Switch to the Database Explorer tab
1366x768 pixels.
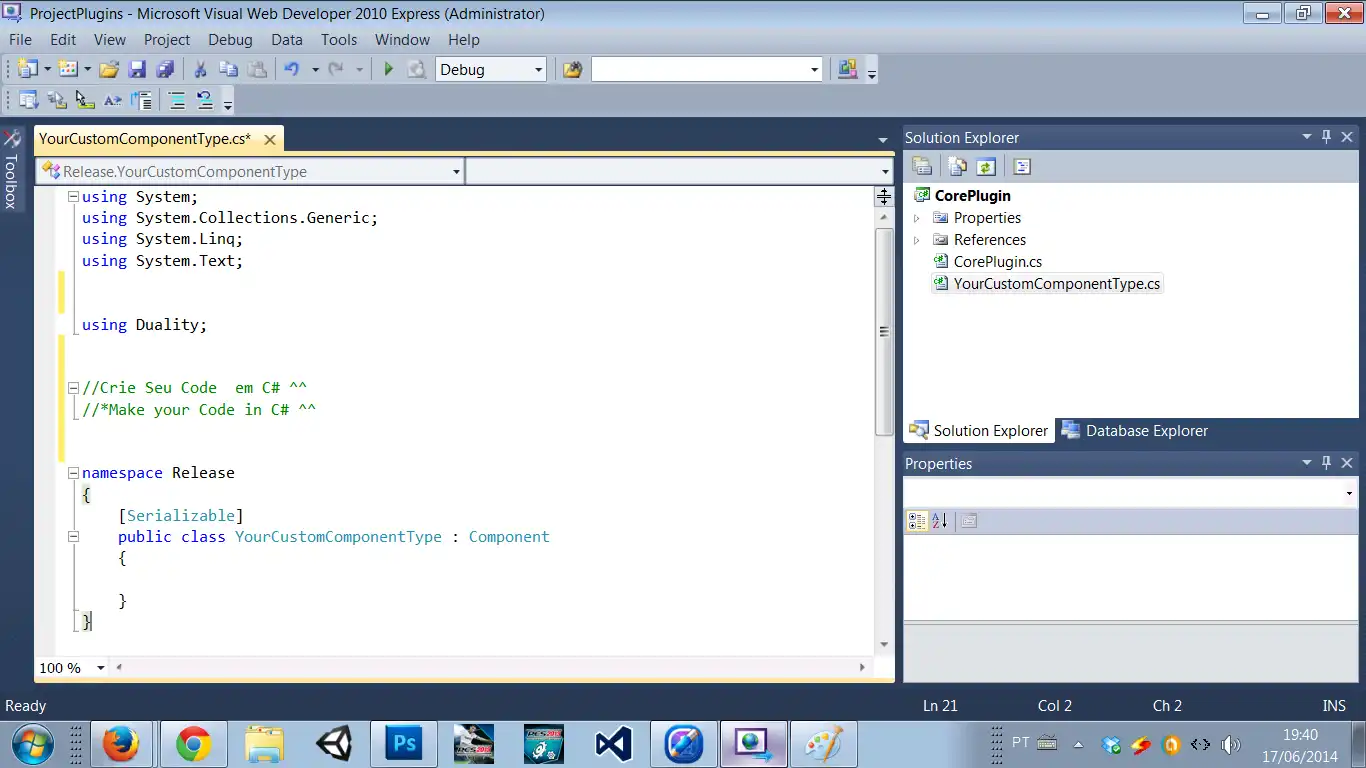point(1135,431)
